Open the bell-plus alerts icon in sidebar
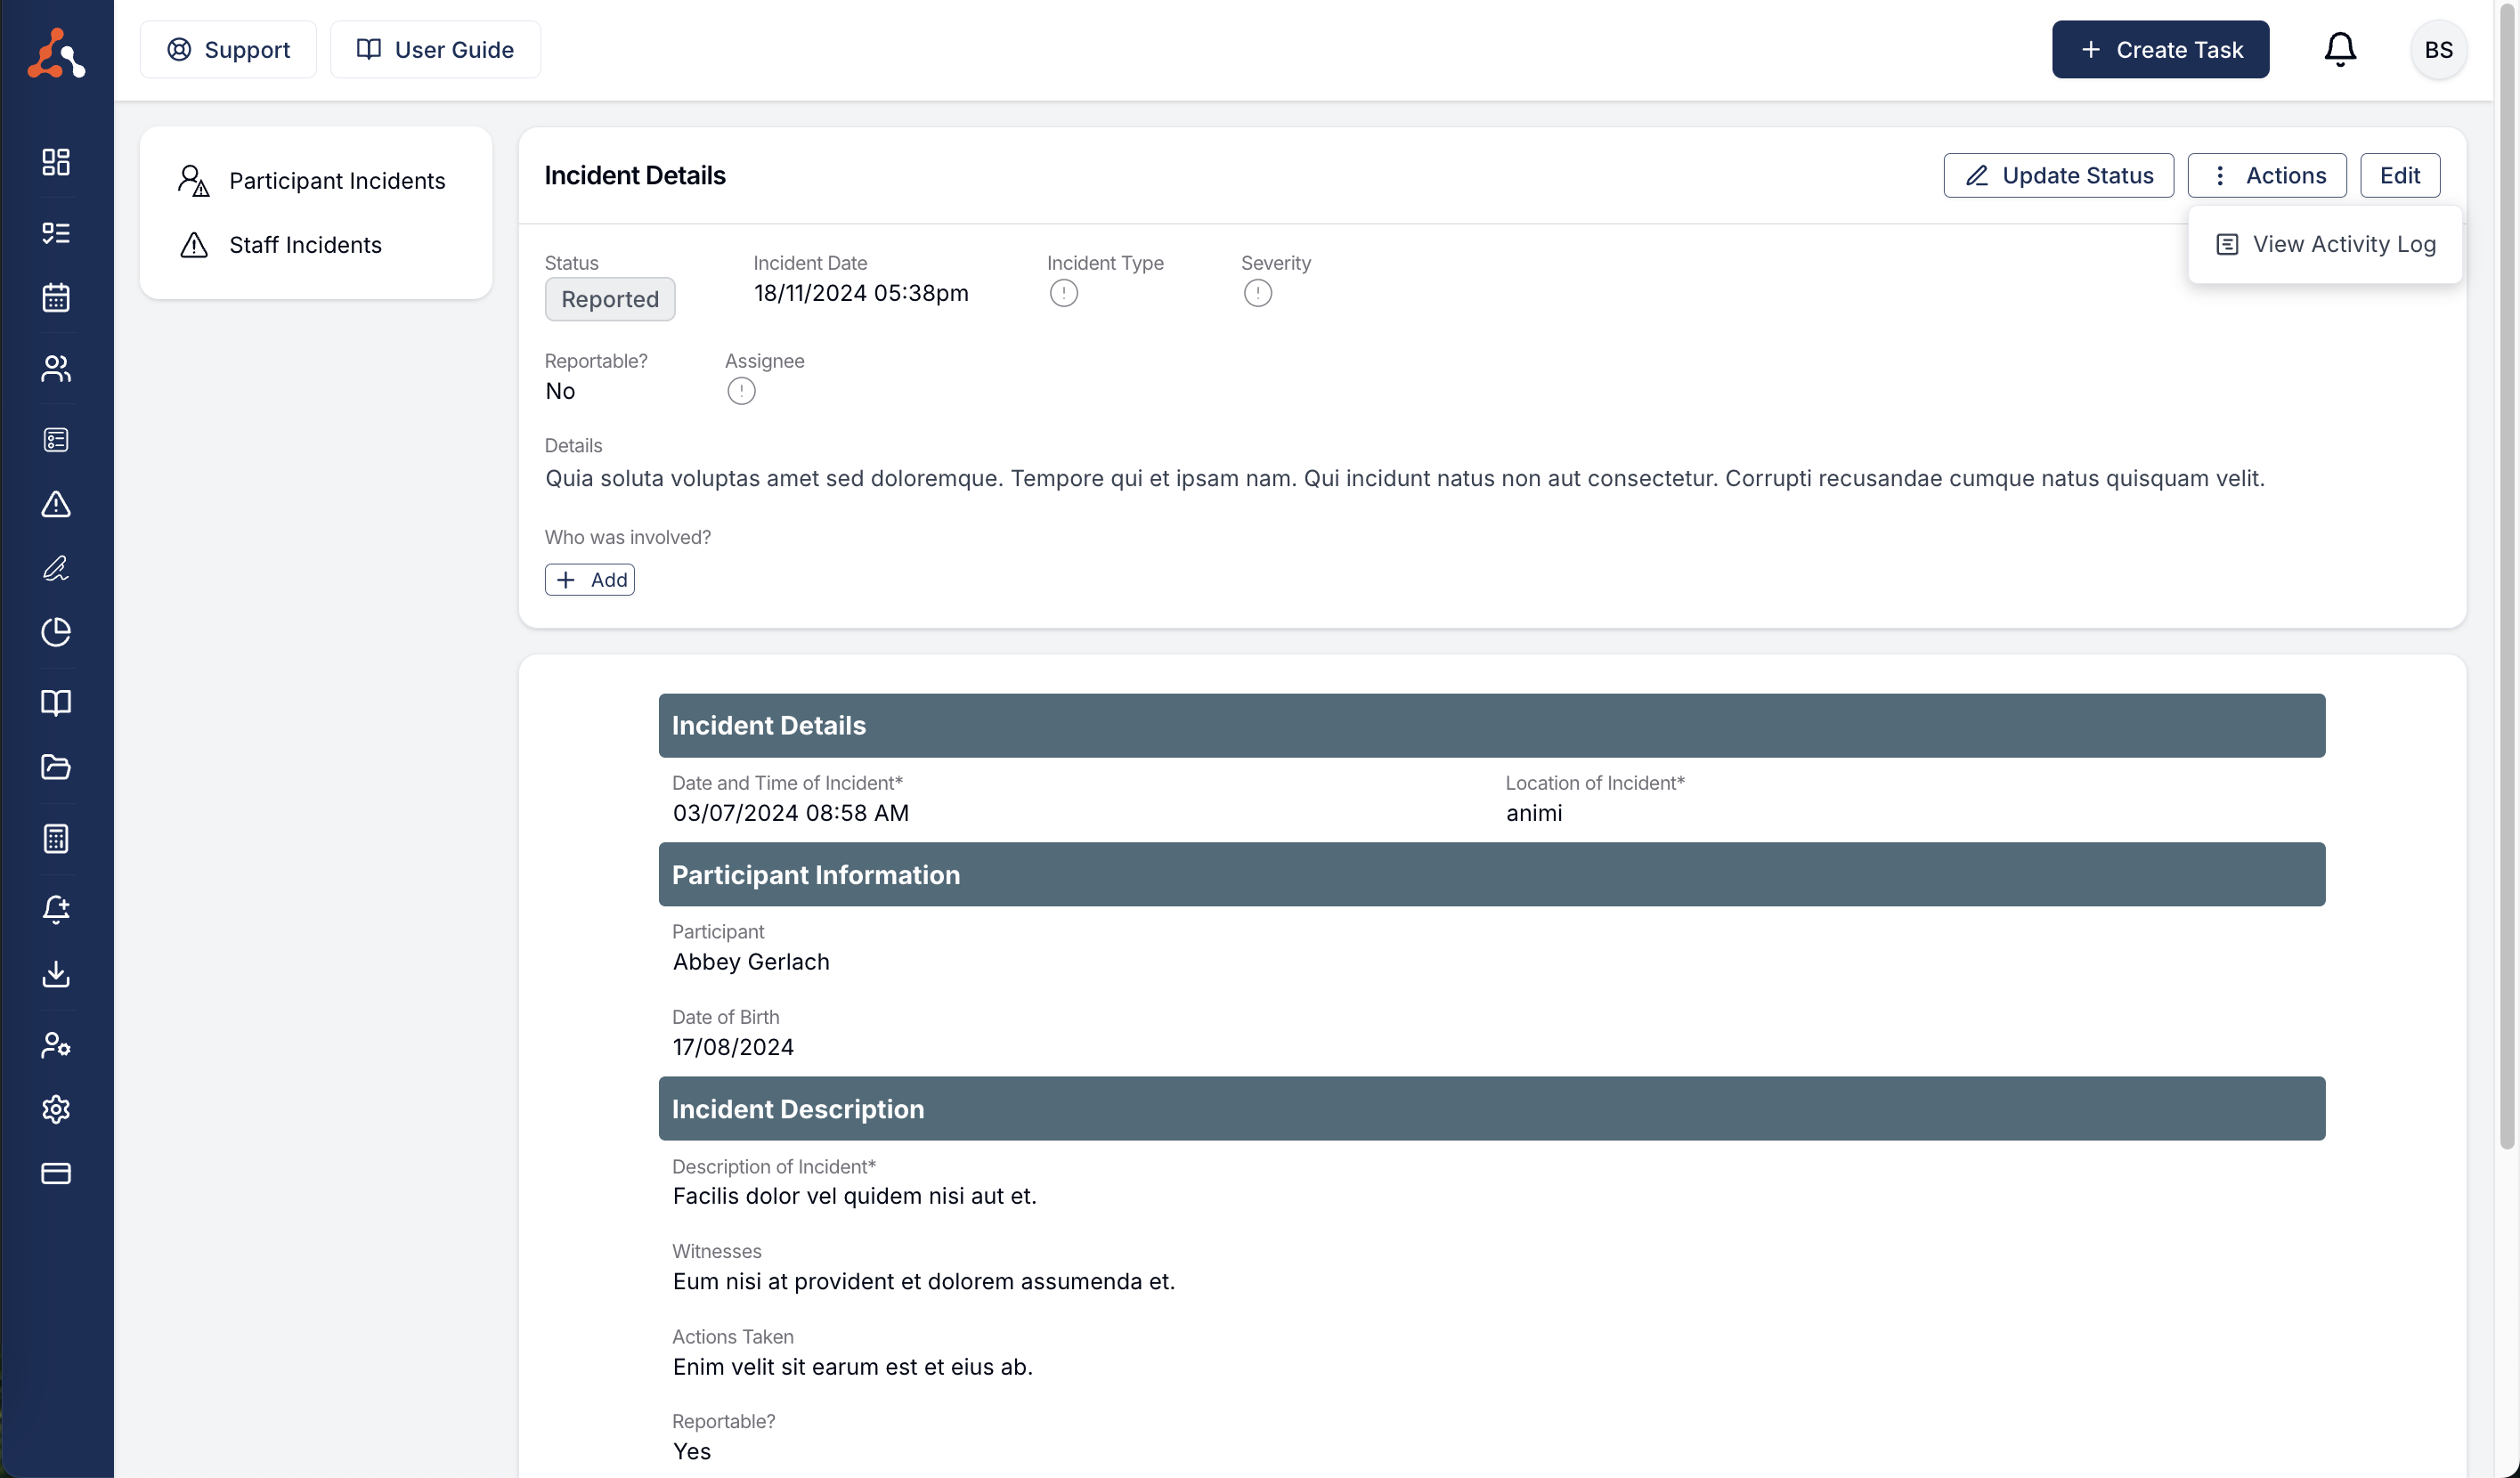 pyautogui.click(x=56, y=909)
